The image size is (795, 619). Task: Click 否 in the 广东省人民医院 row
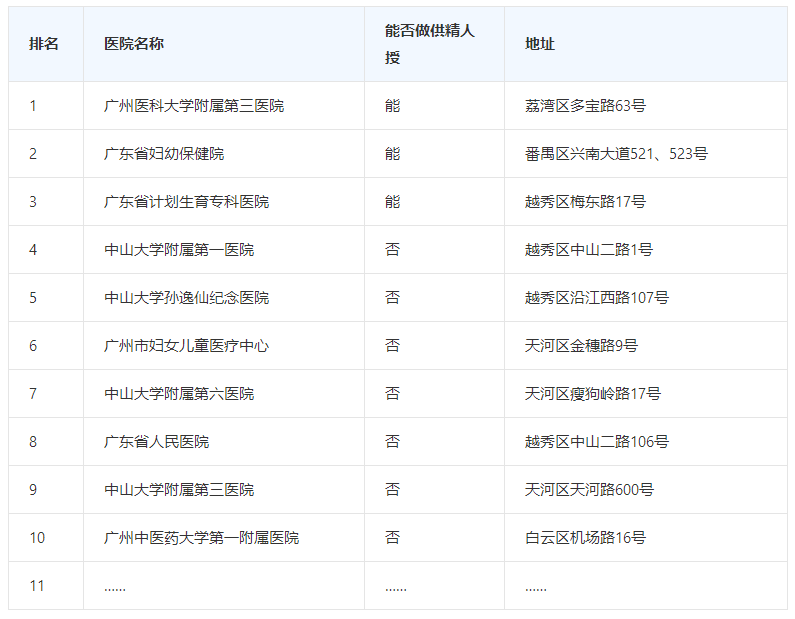[x=392, y=442]
